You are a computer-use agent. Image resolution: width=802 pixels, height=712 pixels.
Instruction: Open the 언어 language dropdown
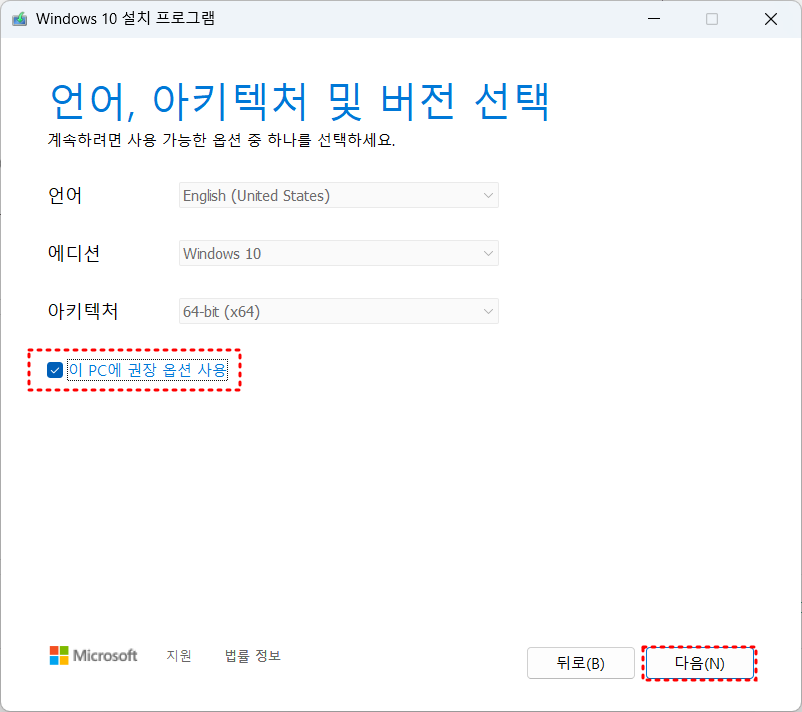point(339,195)
